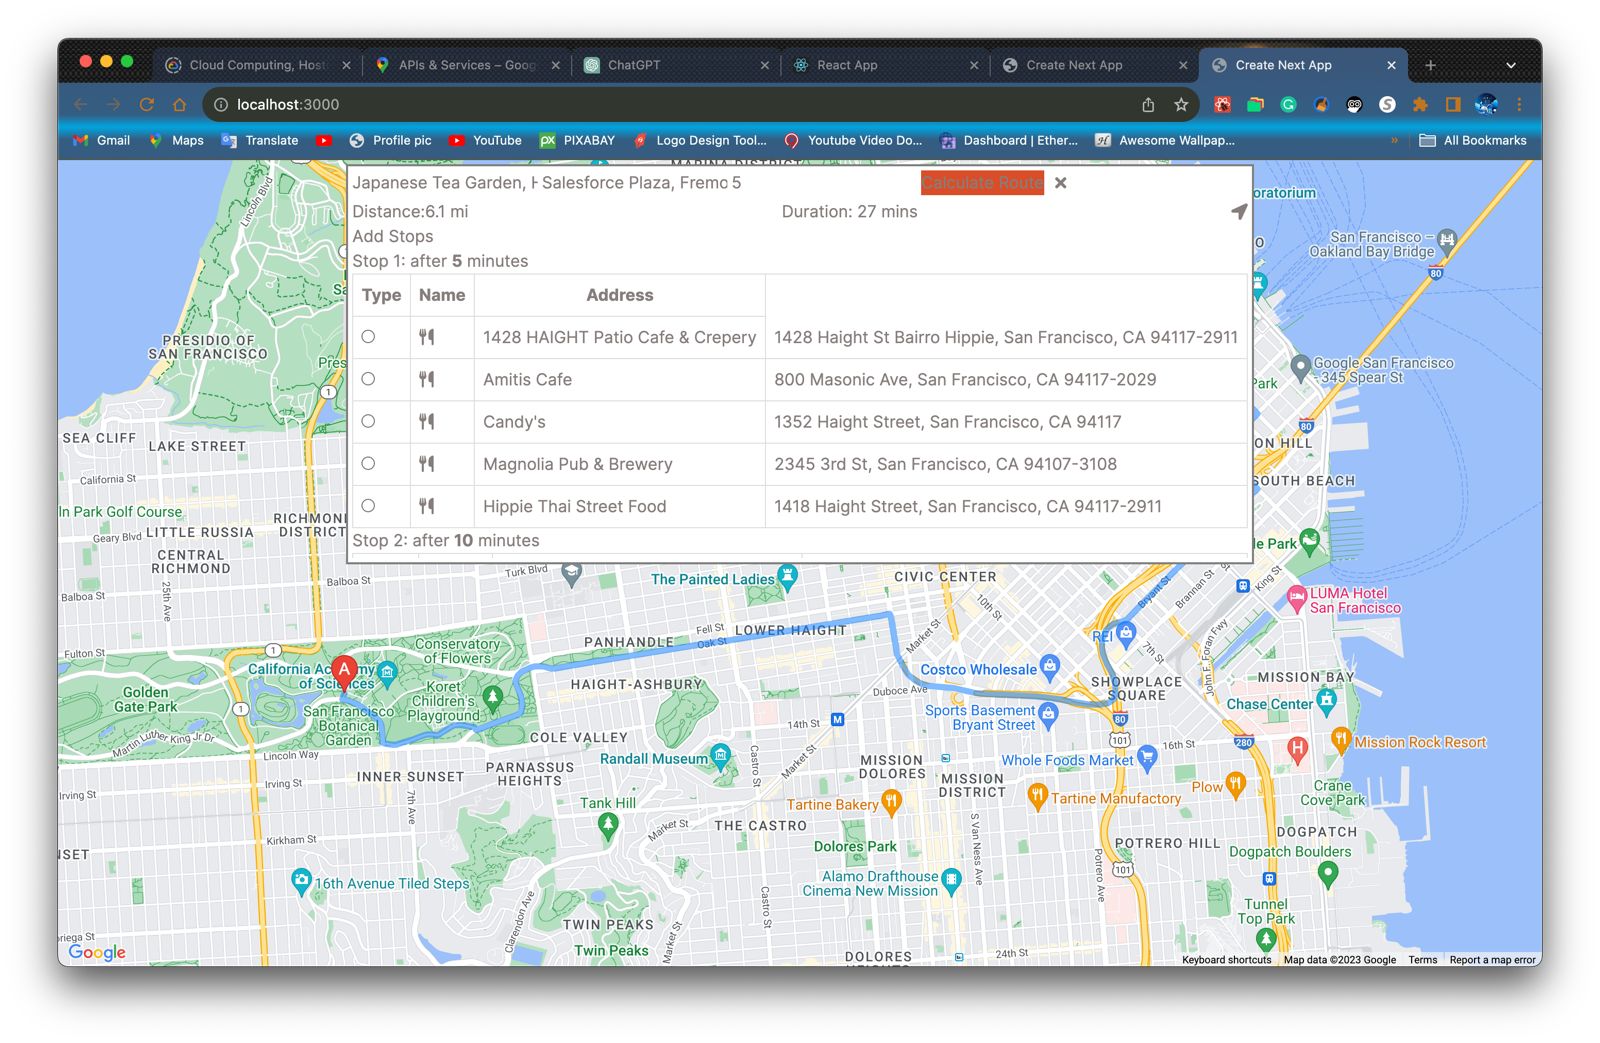This screenshot has height=1043, width=1600.
Task: Show hidden bookmarks with the overflow chevron
Action: tap(1394, 141)
